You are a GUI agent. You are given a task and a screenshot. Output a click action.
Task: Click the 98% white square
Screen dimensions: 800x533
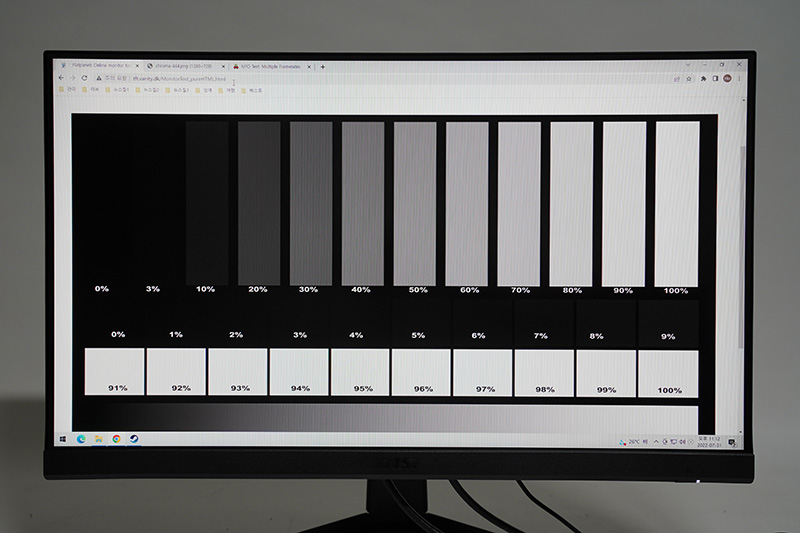[x=544, y=373]
